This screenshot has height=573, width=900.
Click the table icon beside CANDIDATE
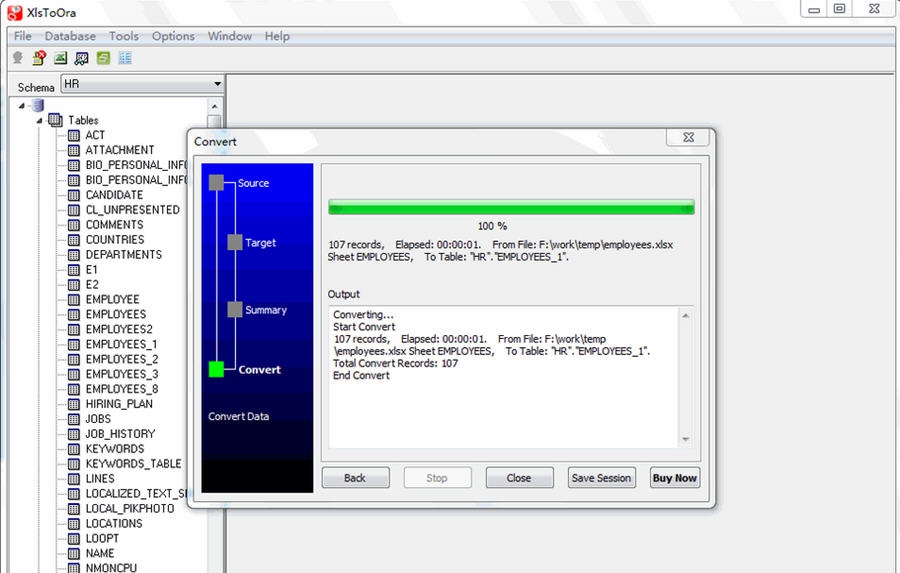point(73,195)
